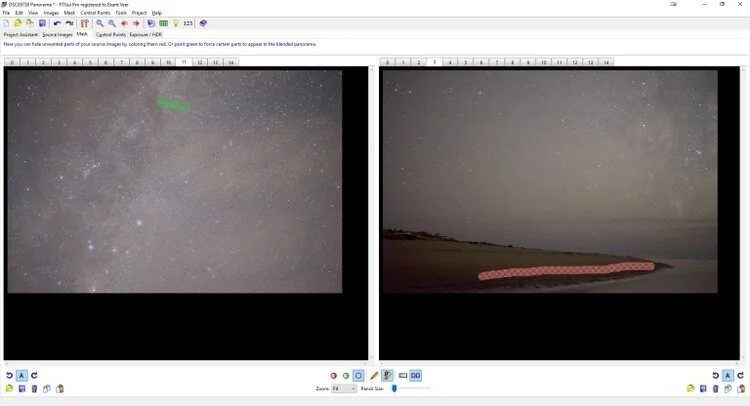
Task: Open the Images menu
Action: pos(51,13)
